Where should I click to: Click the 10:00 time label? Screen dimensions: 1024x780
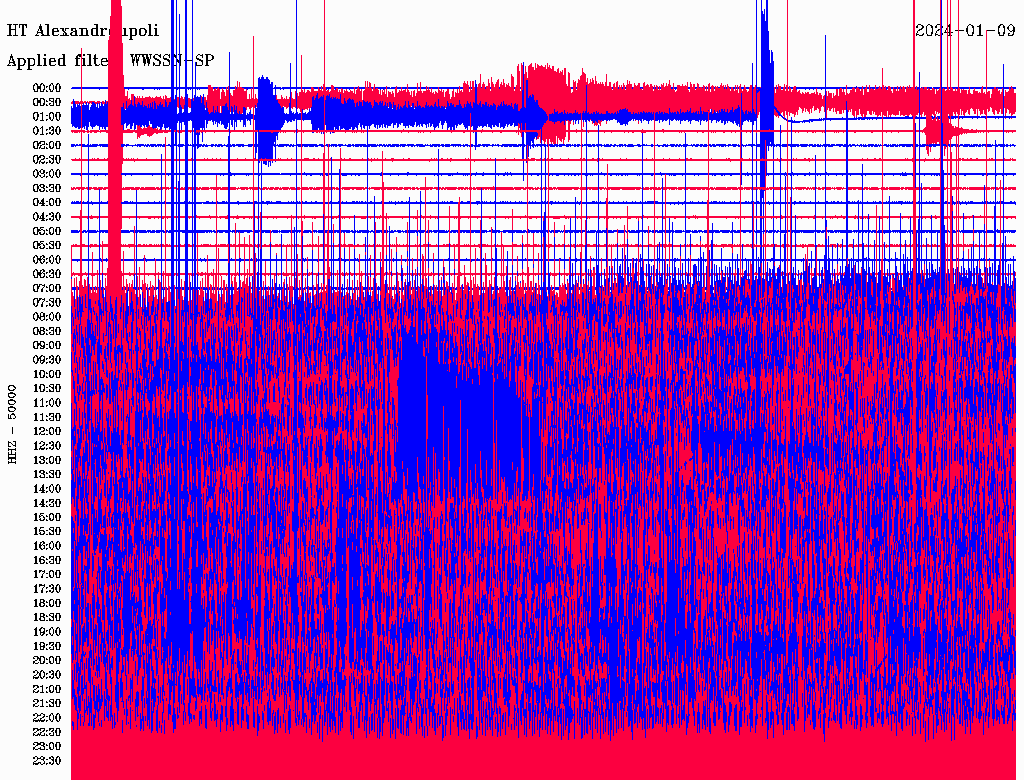47,374
